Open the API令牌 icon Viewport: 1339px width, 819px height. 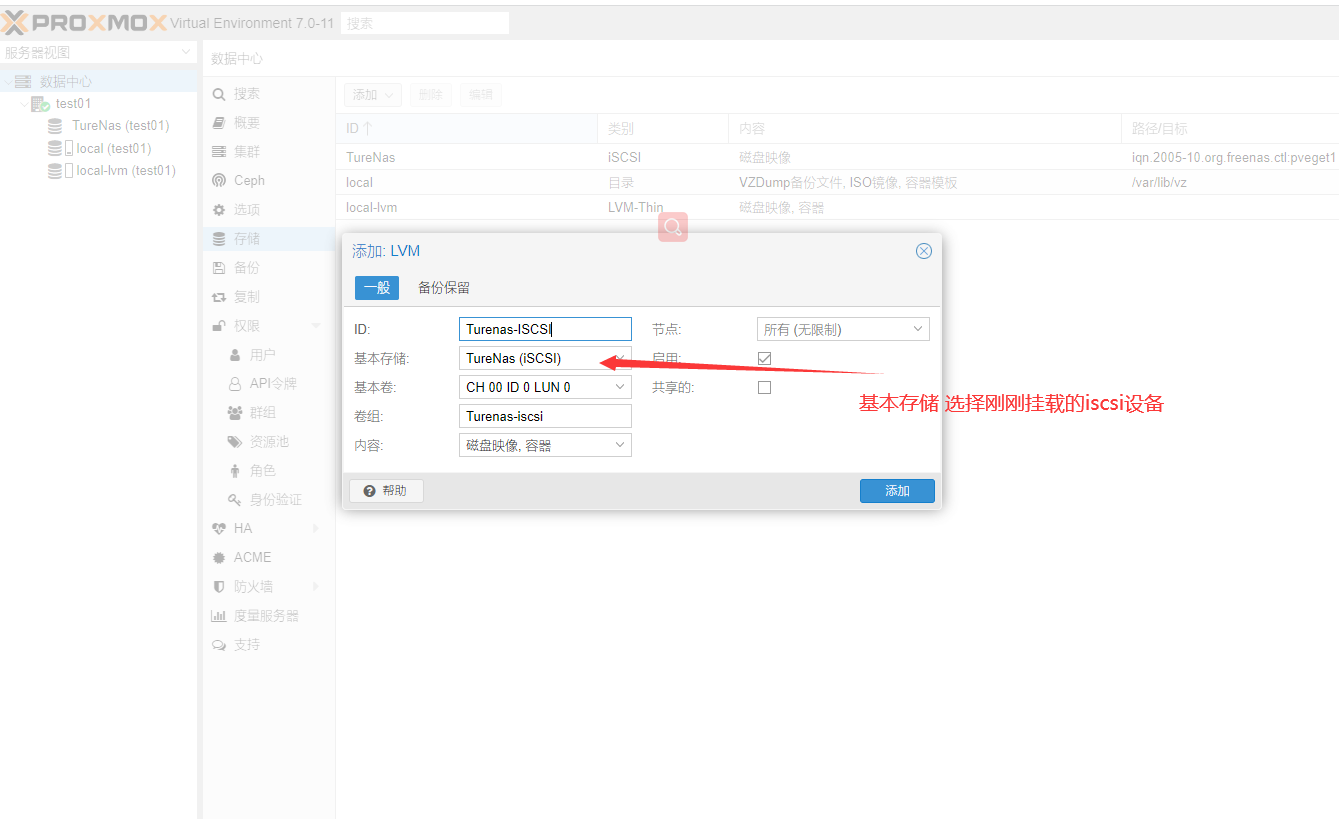coord(235,384)
